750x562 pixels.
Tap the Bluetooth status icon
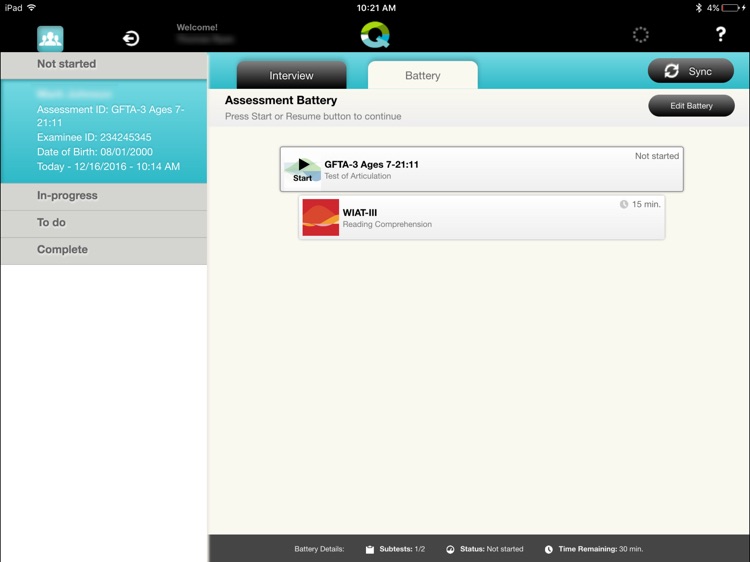(698, 8)
